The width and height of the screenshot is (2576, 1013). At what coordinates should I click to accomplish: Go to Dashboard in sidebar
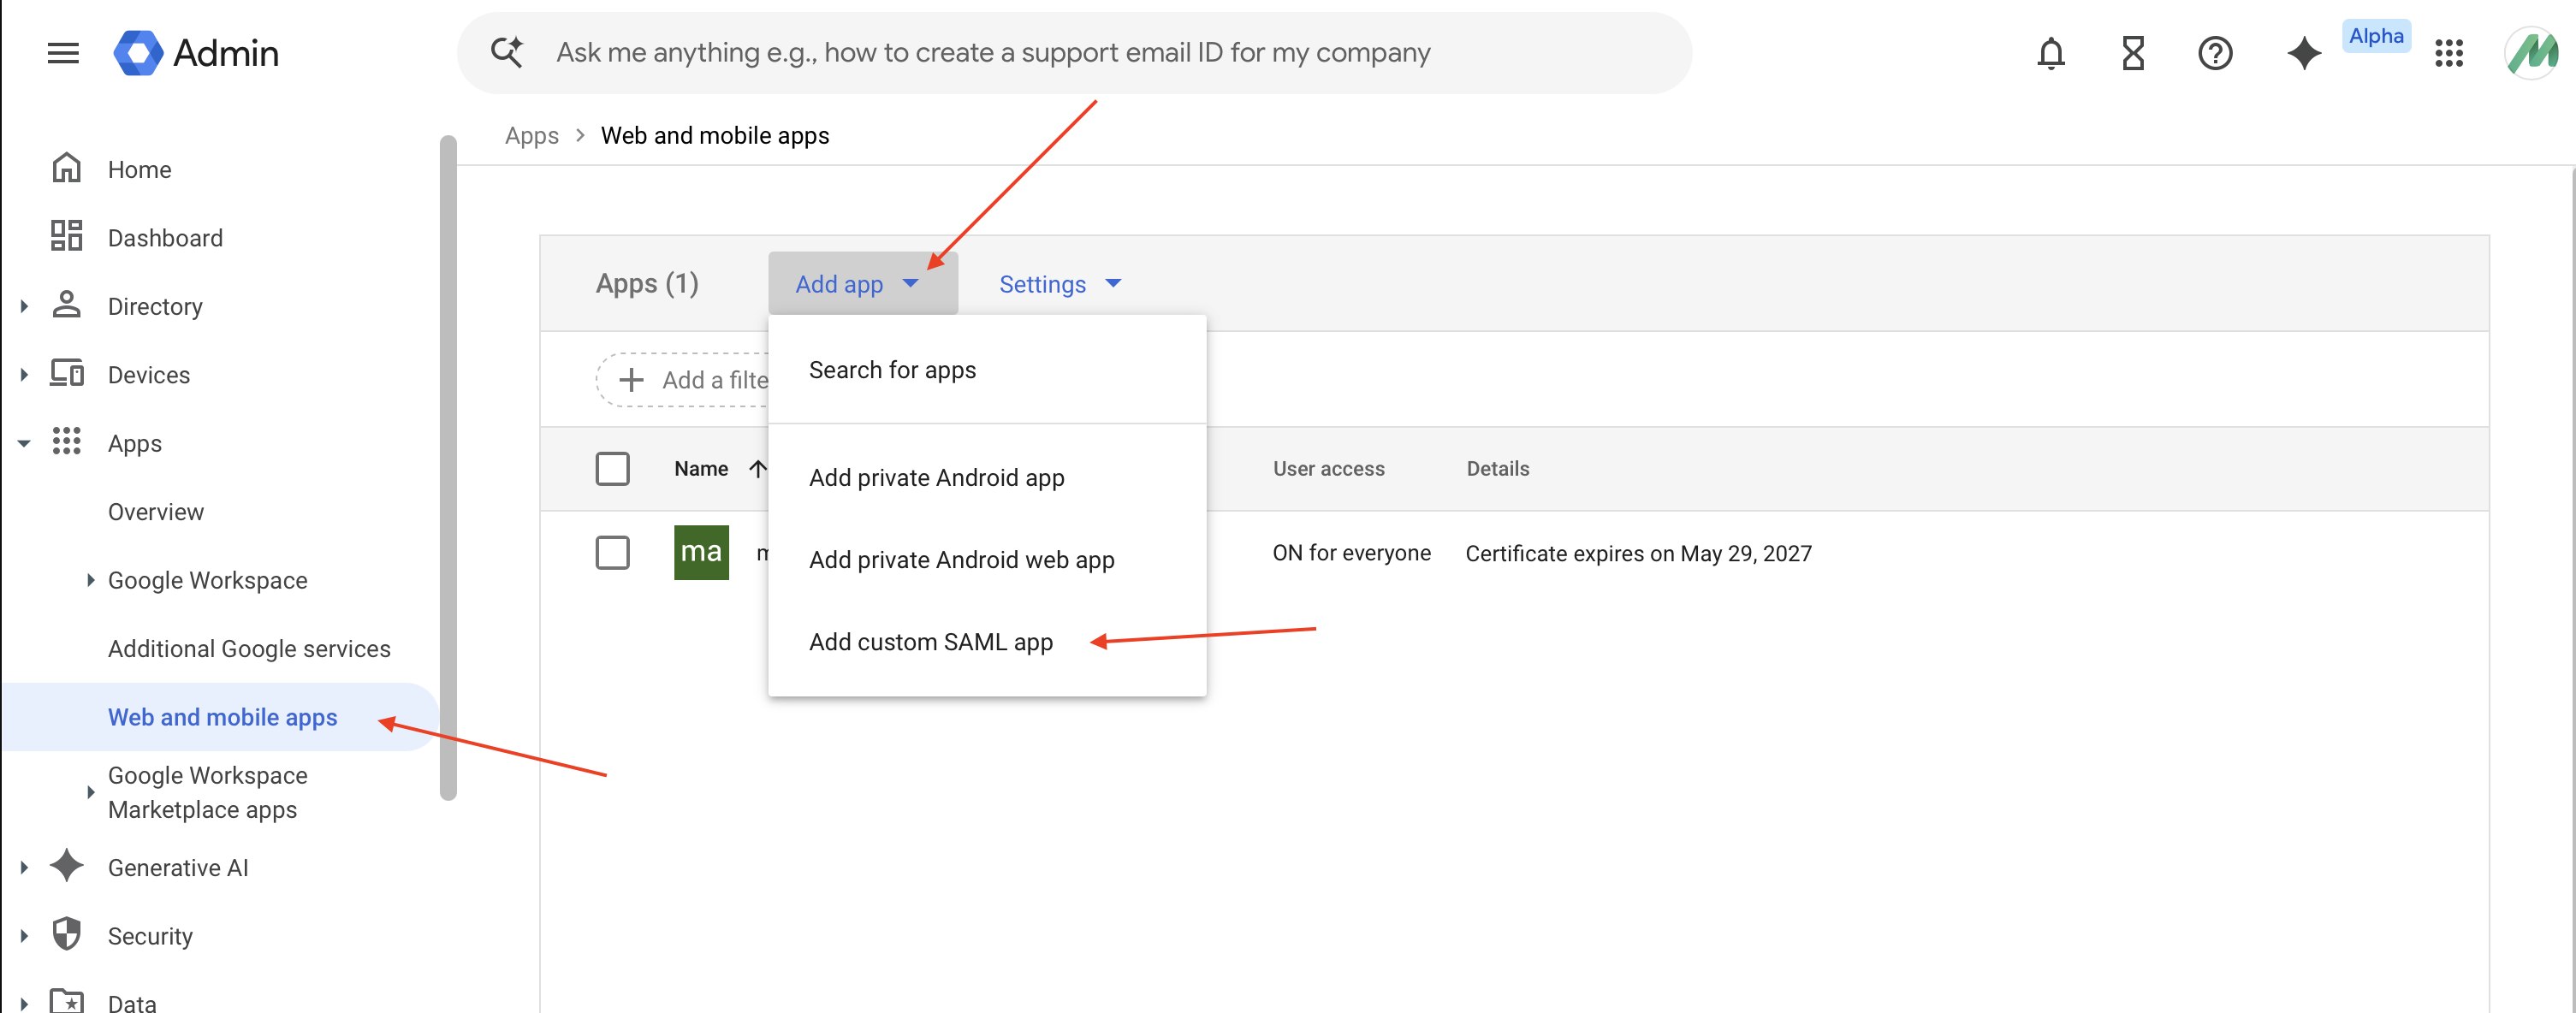tap(165, 238)
